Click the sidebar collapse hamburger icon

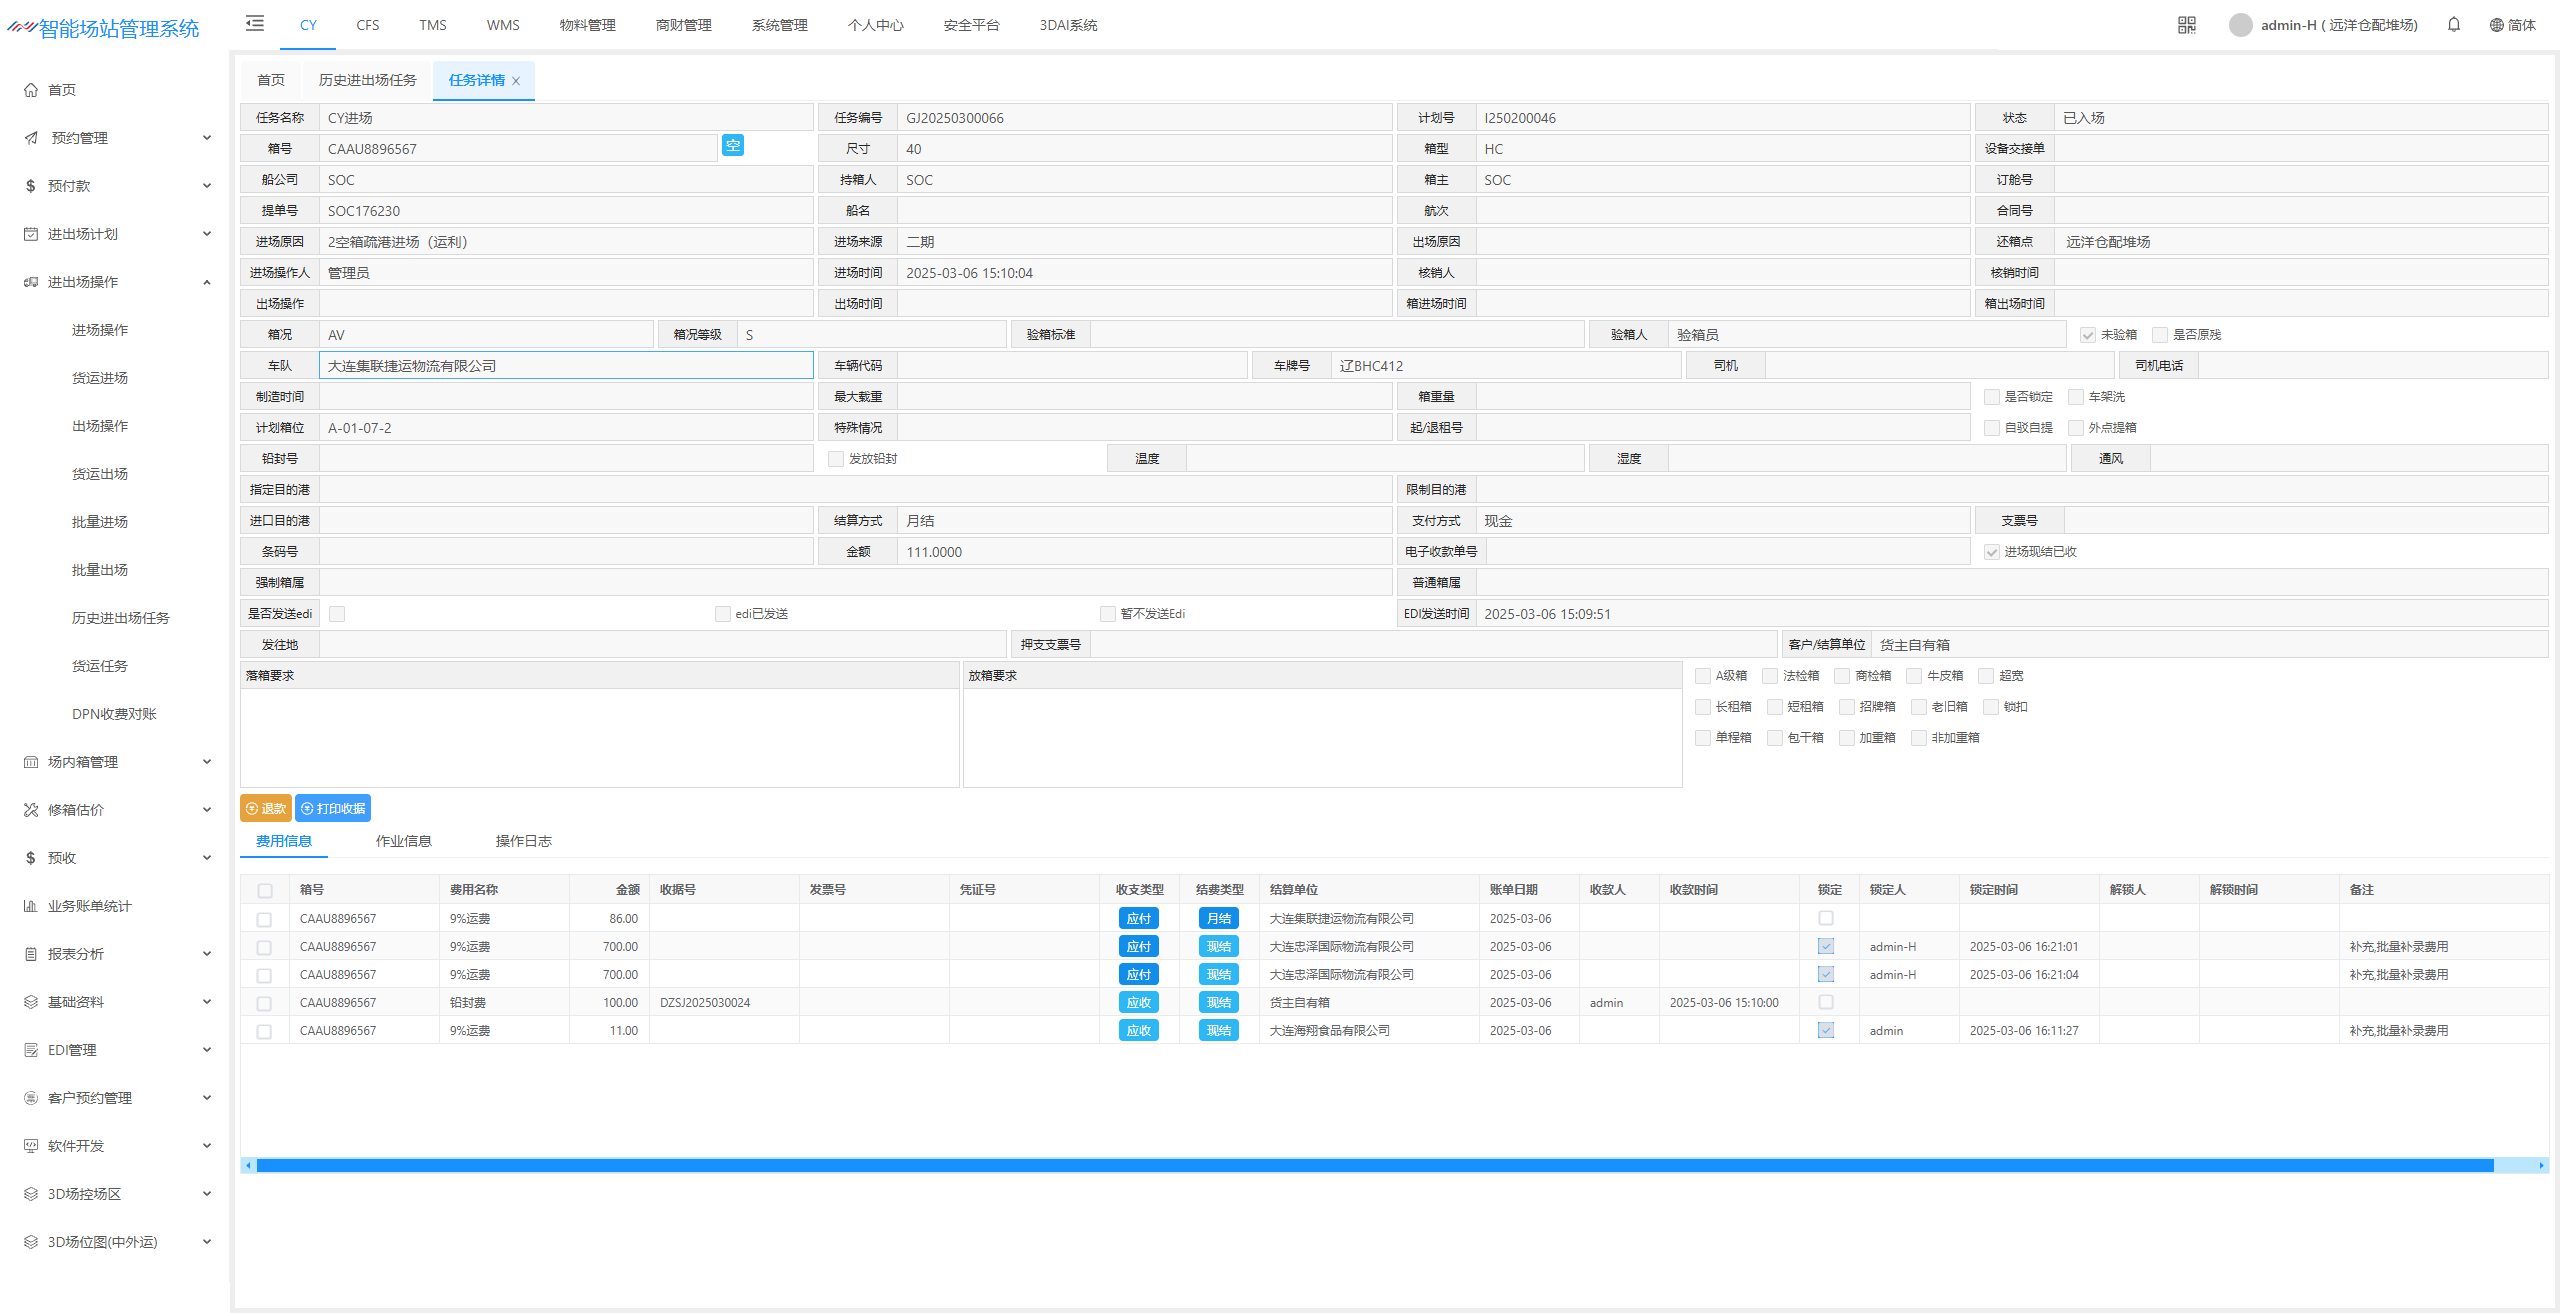click(255, 23)
